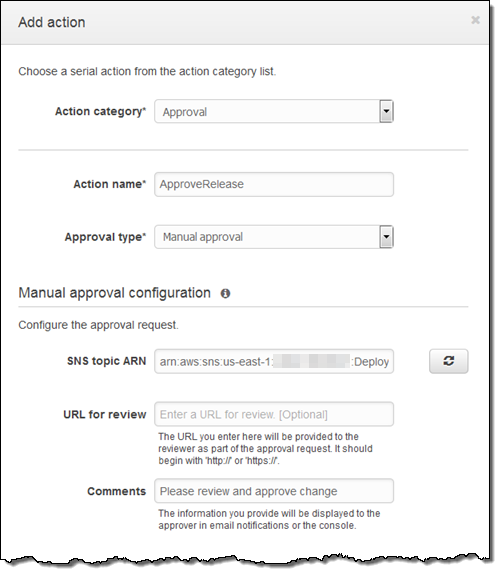Viewport: 500px width, 574px height.
Task: Click the Action category label
Action: 100,111
